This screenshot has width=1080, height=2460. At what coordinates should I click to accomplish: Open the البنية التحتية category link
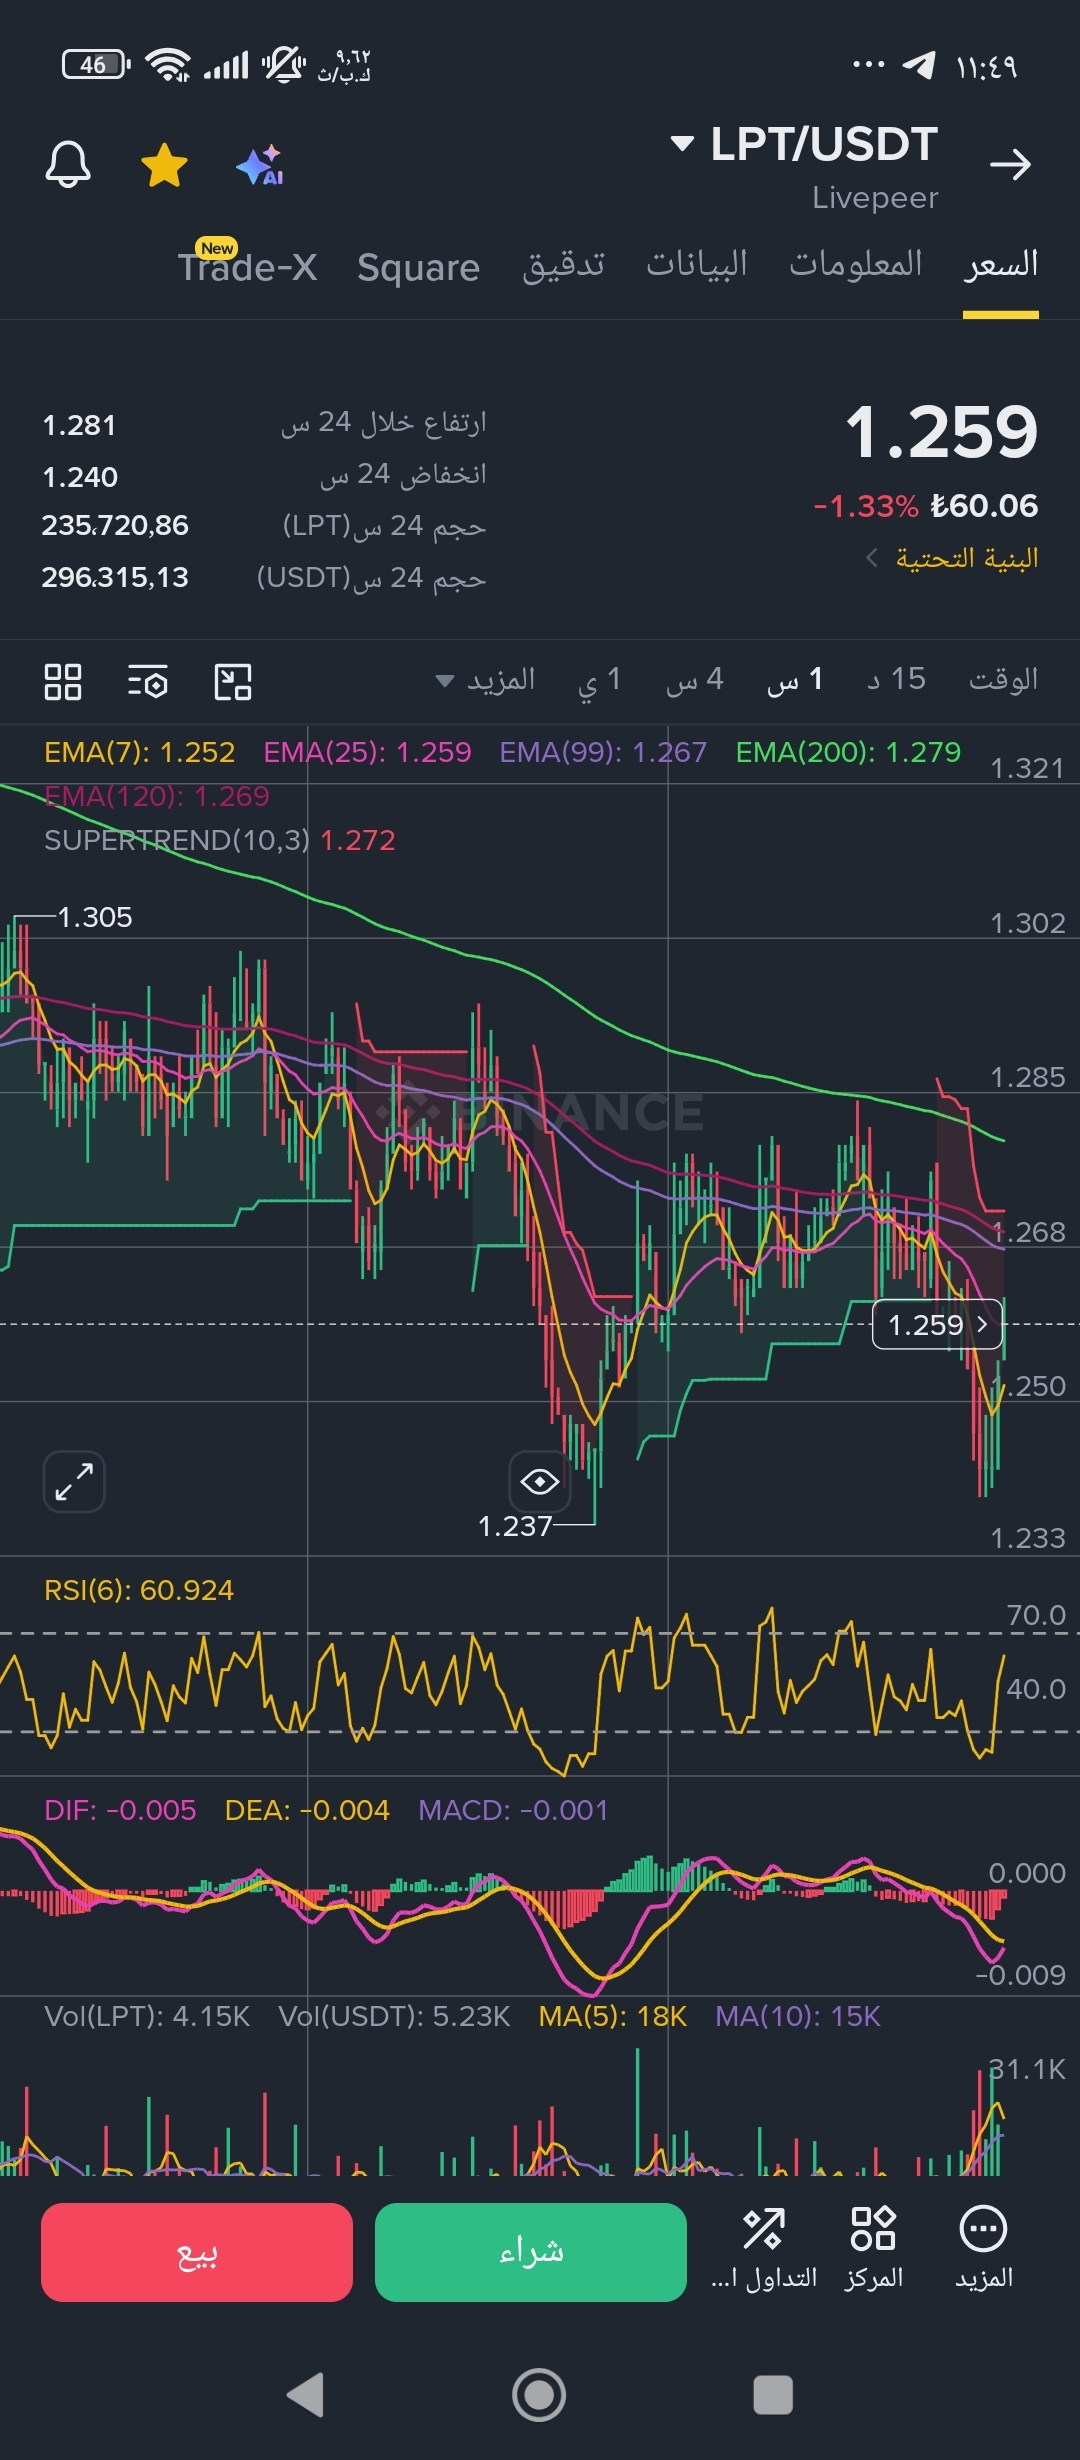(x=952, y=558)
